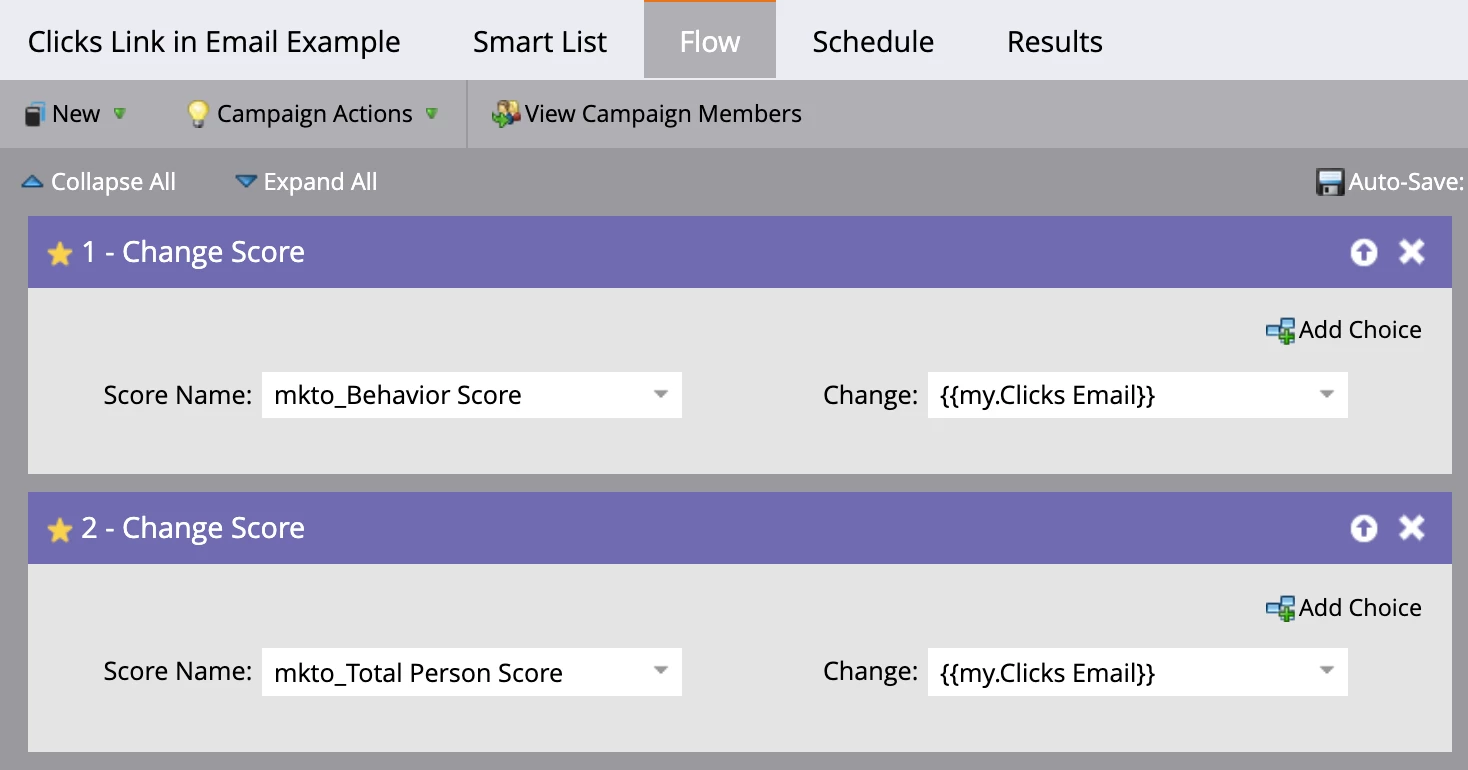Screen dimensions: 1468x770
Task: Click the Auto-Save disk icon
Action: [1330, 182]
